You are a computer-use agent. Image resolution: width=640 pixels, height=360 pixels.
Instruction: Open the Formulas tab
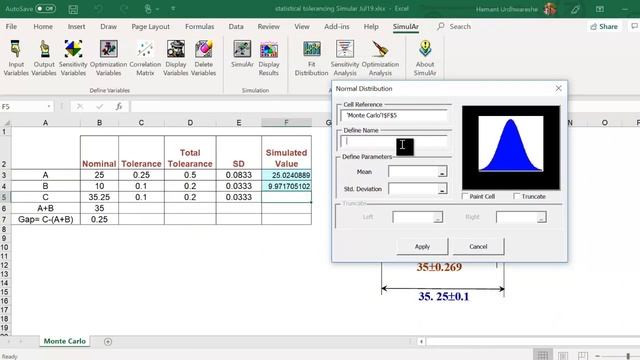click(x=199, y=27)
